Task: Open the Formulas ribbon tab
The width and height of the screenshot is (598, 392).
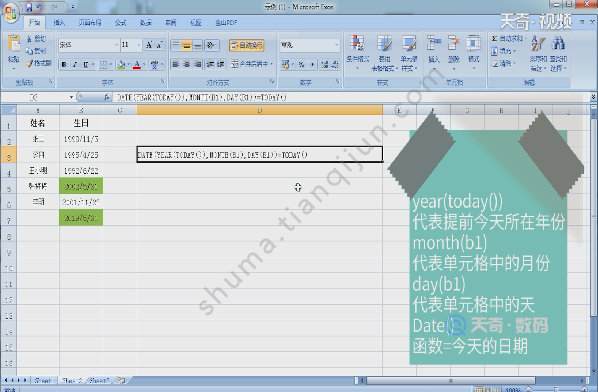Action: (x=121, y=23)
